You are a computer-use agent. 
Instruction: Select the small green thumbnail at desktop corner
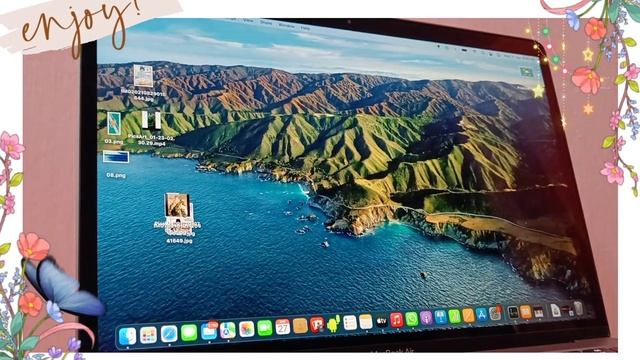[x=527, y=72]
